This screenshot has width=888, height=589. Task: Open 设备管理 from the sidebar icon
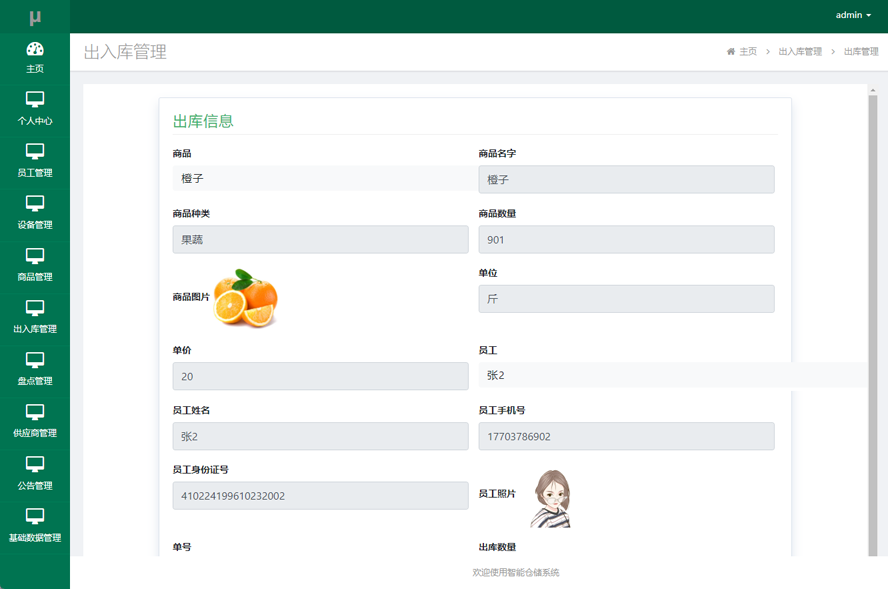pos(35,204)
